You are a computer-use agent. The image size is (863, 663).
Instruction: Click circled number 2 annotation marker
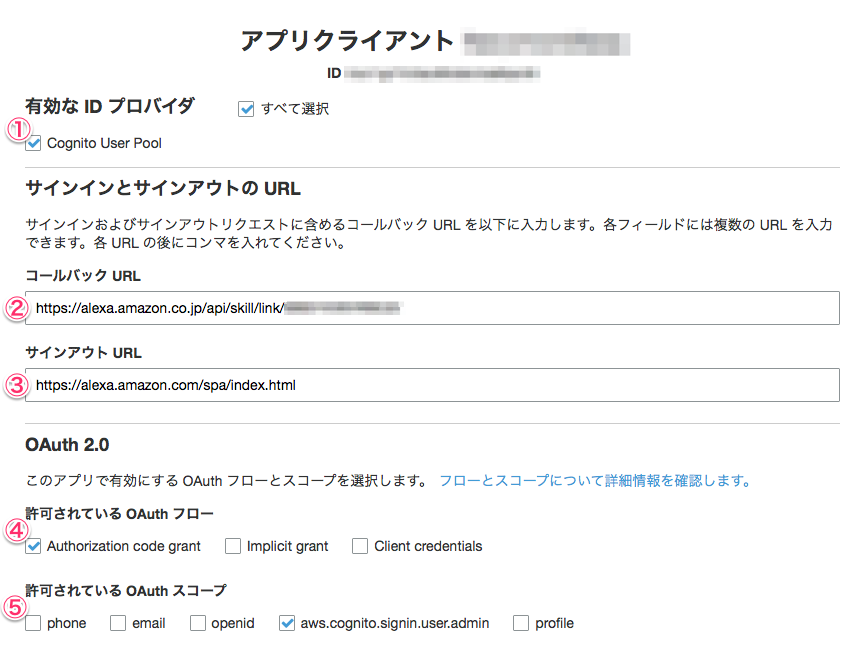click(x=17, y=308)
